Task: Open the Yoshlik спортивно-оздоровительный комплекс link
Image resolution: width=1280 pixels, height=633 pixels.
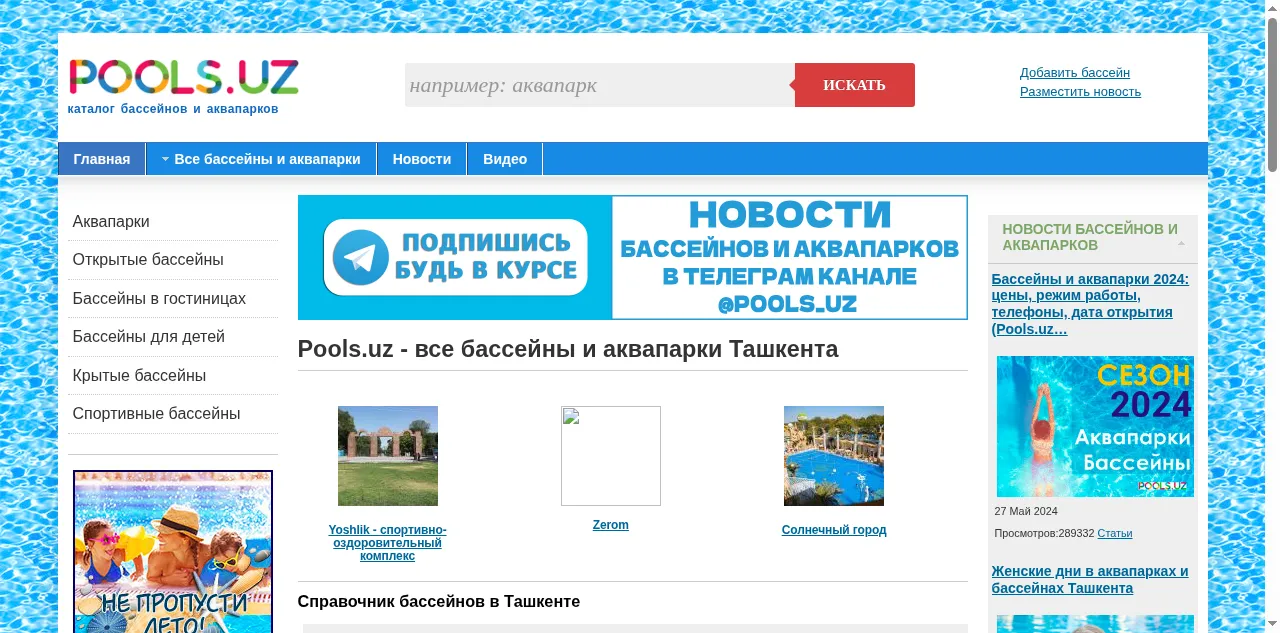Action: tap(388, 543)
